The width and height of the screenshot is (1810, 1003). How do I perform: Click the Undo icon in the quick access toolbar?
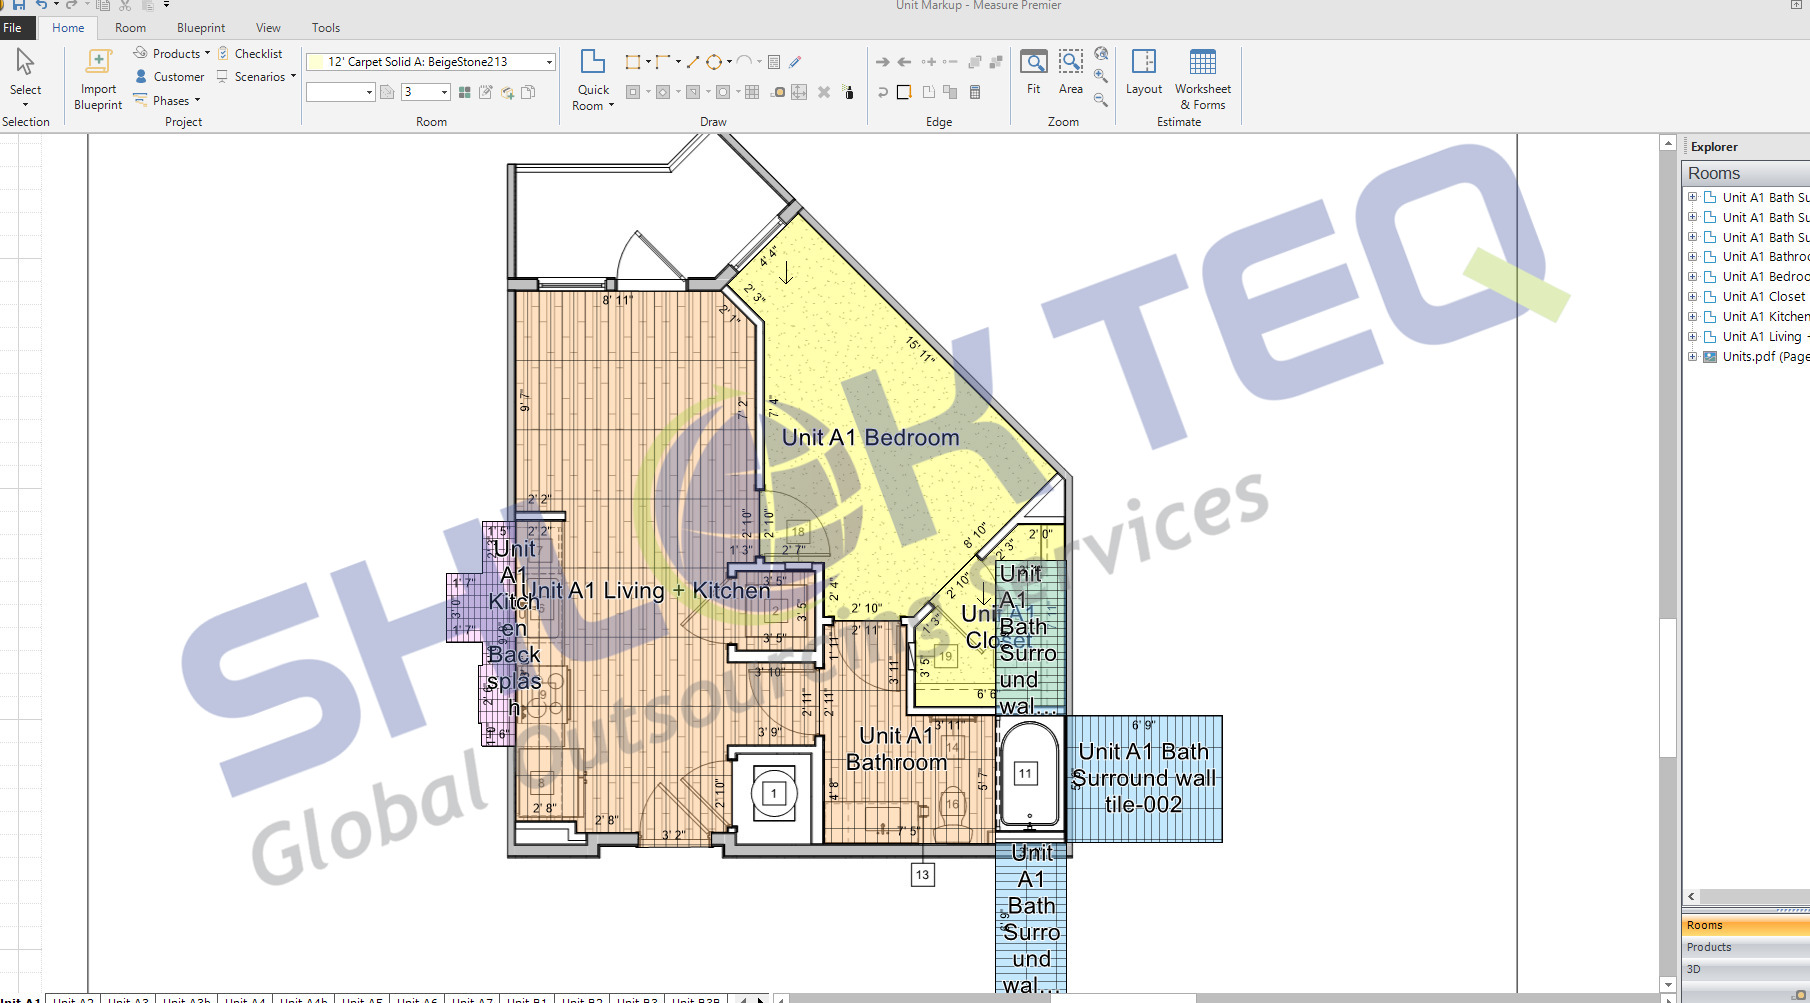(41, 5)
